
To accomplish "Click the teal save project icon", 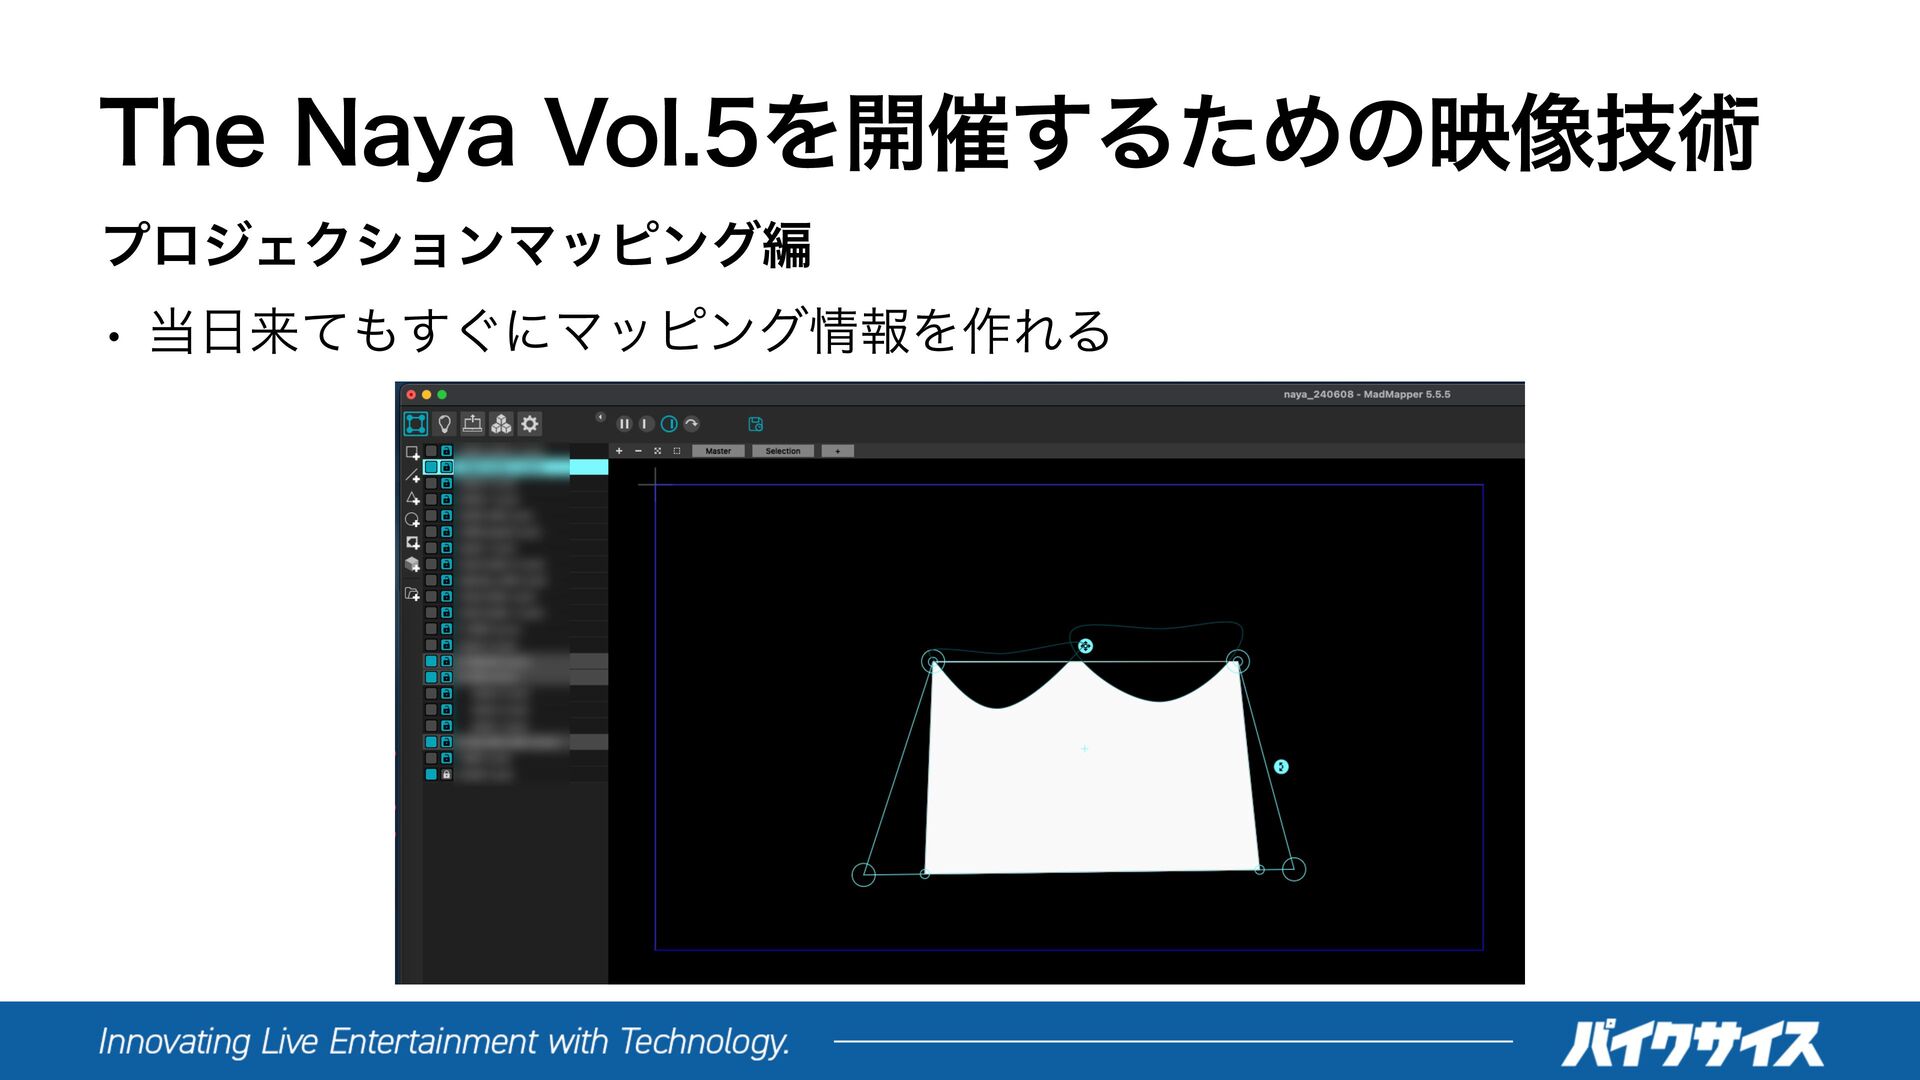I will (756, 424).
